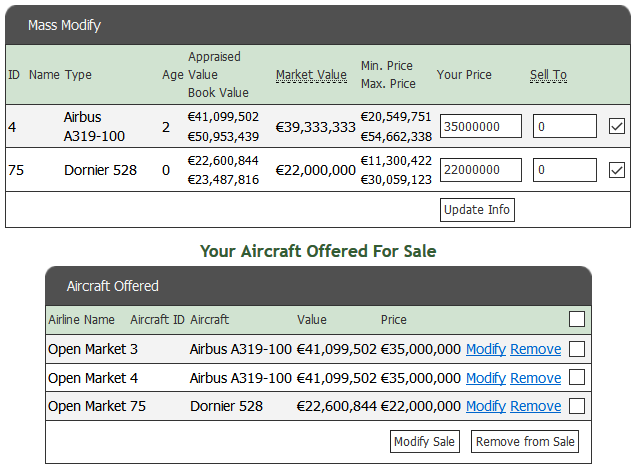Remove the Dornier 528 offer via link
This screenshot has height=470, width=636.
click(535, 406)
